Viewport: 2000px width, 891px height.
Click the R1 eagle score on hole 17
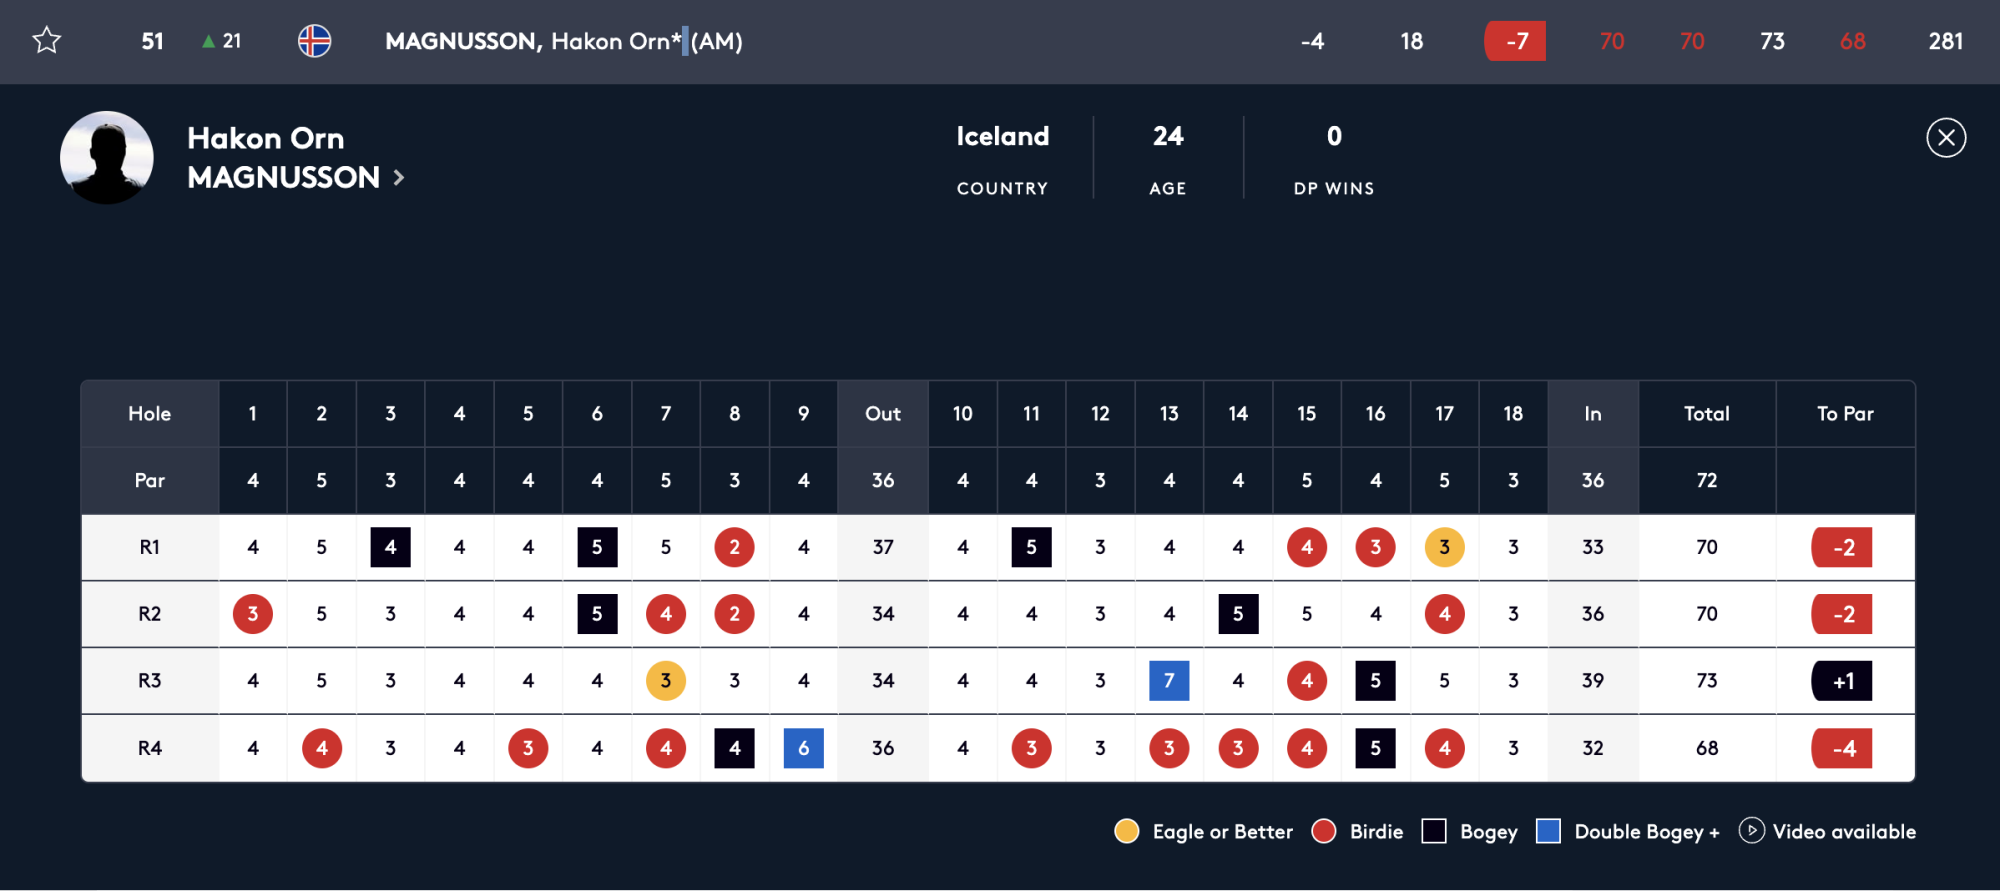(x=1444, y=547)
